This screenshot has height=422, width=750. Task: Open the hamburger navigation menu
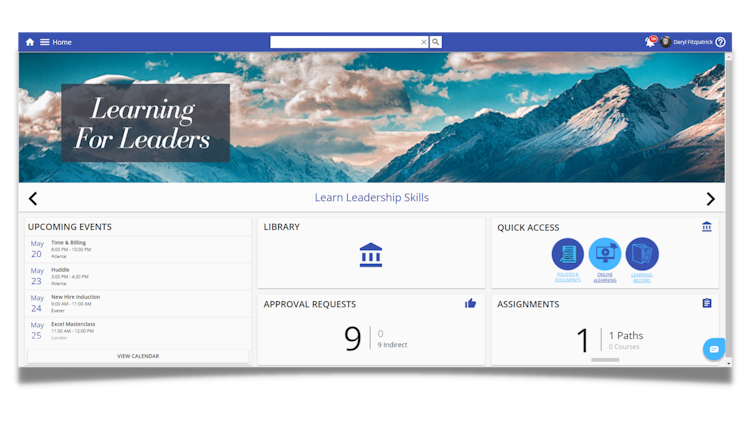pos(44,42)
